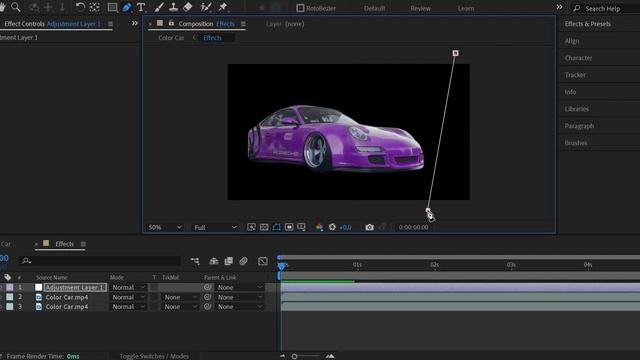Image resolution: width=640 pixels, height=360 pixels.
Task: Select the Brush tool
Action: [159, 7]
